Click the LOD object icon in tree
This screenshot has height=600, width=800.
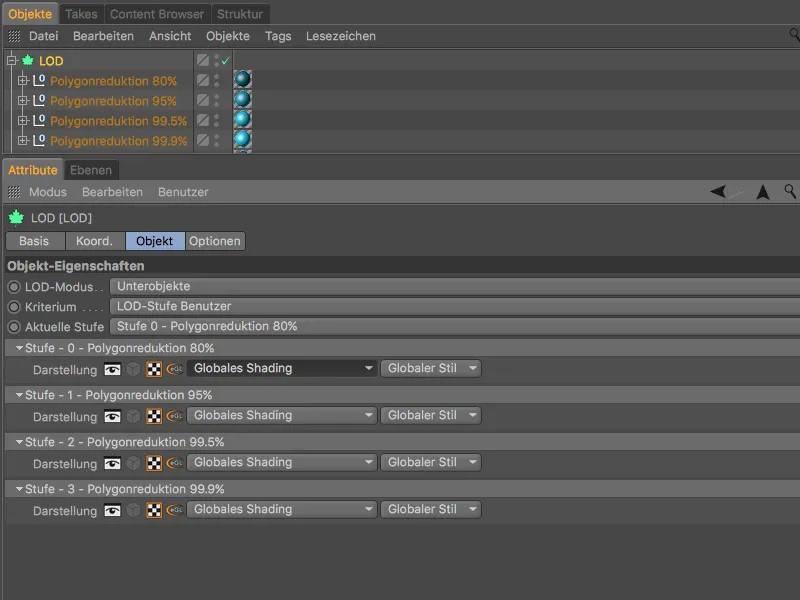[x=28, y=61]
